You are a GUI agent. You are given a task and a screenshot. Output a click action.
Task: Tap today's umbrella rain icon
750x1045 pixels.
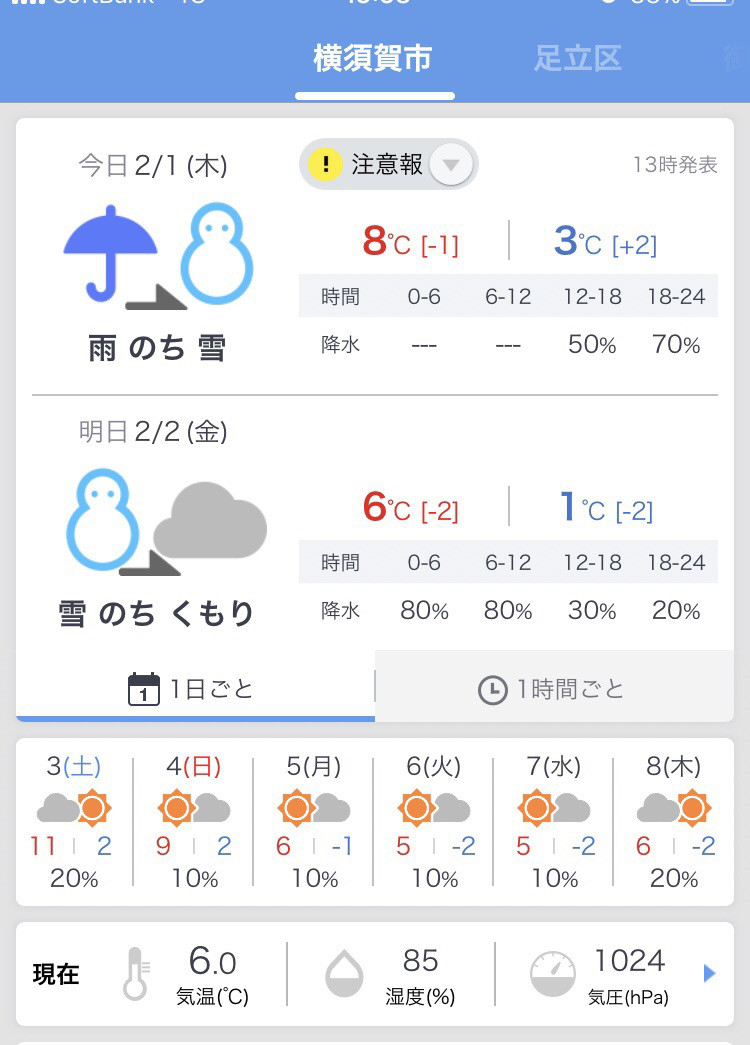(x=111, y=253)
